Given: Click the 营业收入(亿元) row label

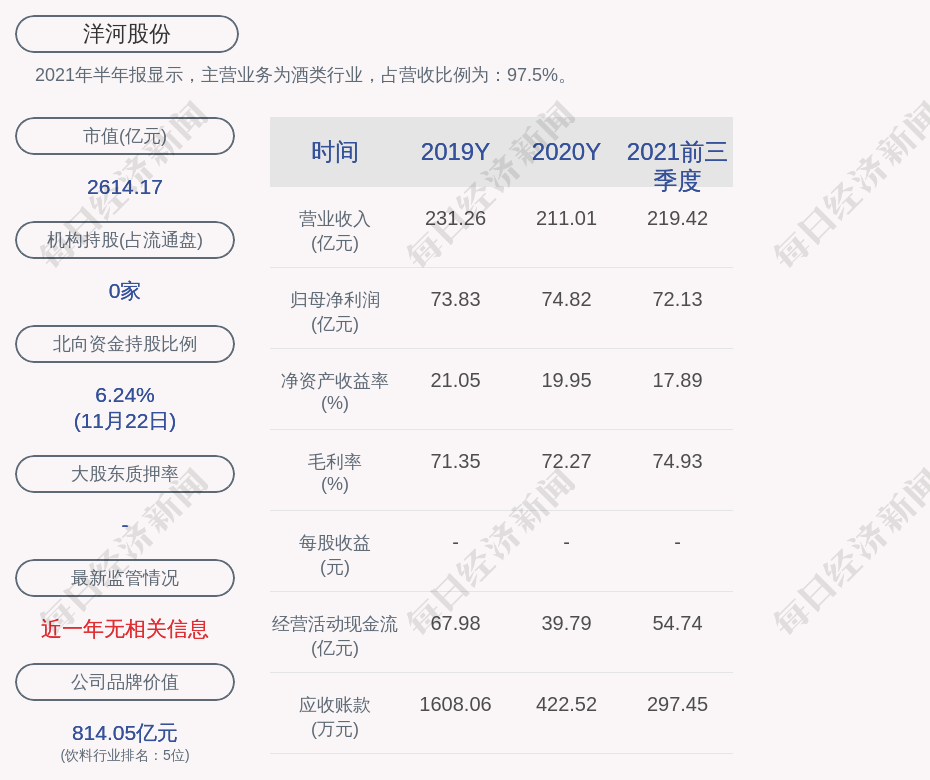Looking at the screenshot, I should click(335, 231).
